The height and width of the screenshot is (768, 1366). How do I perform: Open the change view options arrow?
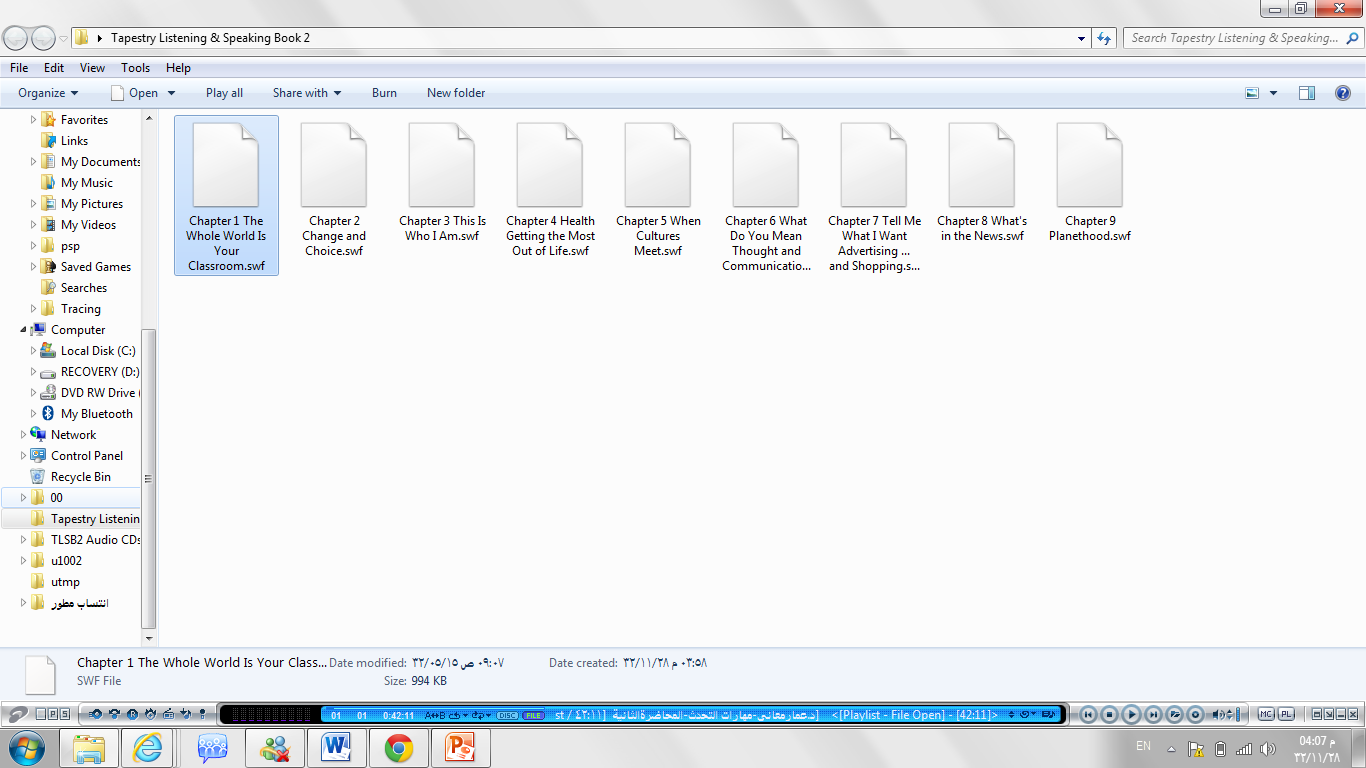tap(1273, 93)
